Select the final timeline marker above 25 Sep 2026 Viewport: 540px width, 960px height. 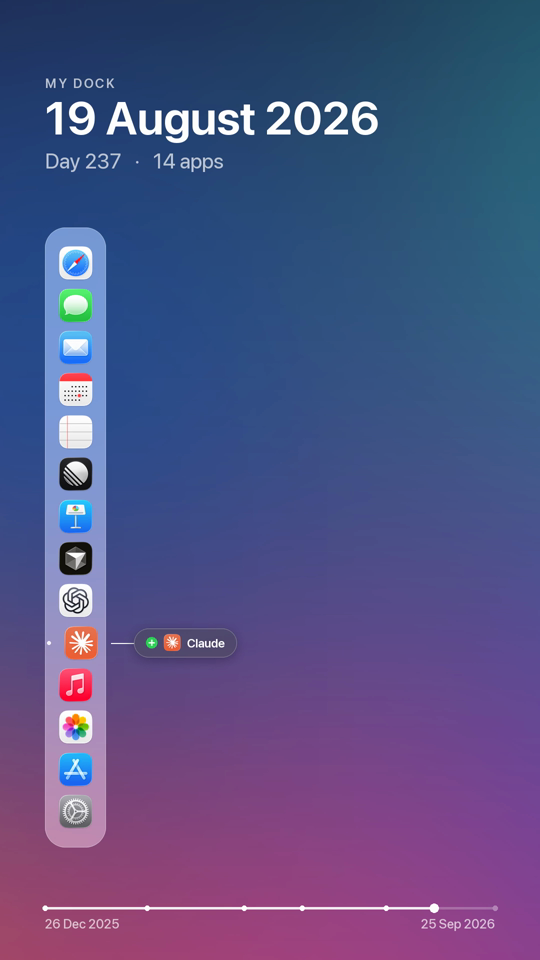[495, 908]
